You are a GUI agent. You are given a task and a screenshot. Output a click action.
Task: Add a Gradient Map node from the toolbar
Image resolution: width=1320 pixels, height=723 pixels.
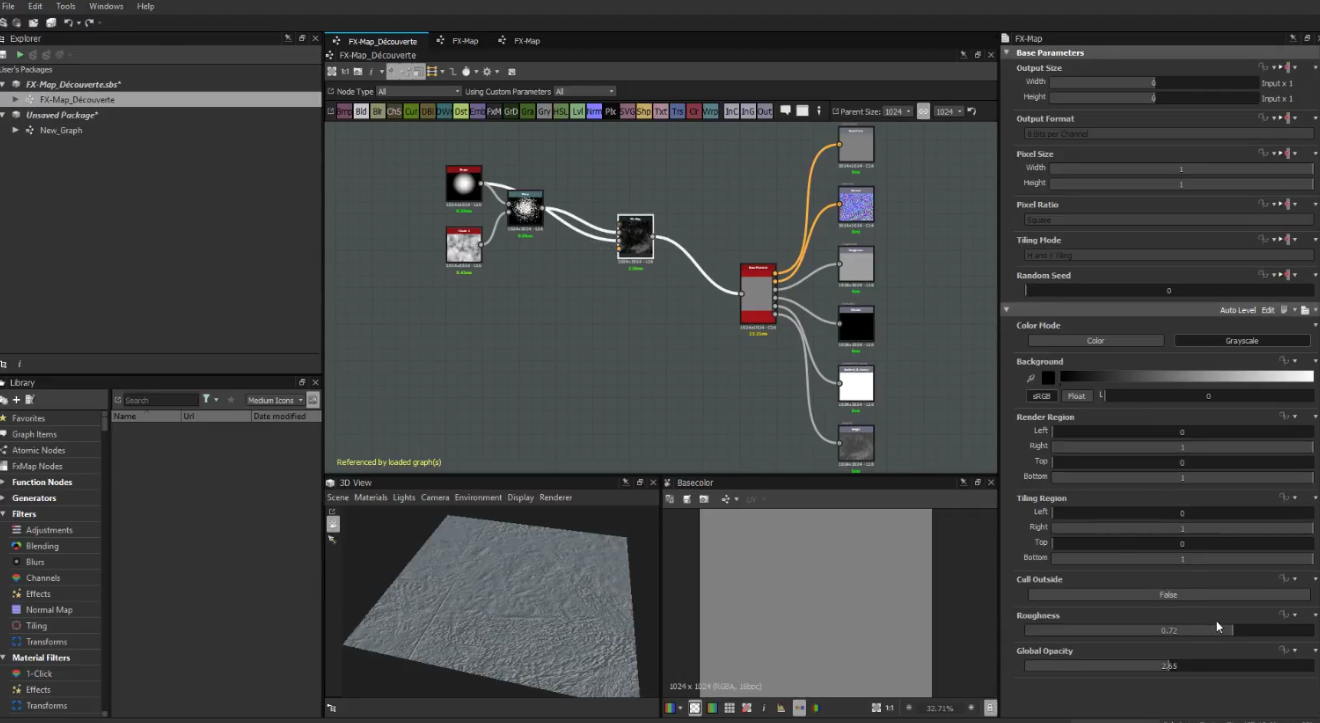pyautogui.click(x=528, y=111)
